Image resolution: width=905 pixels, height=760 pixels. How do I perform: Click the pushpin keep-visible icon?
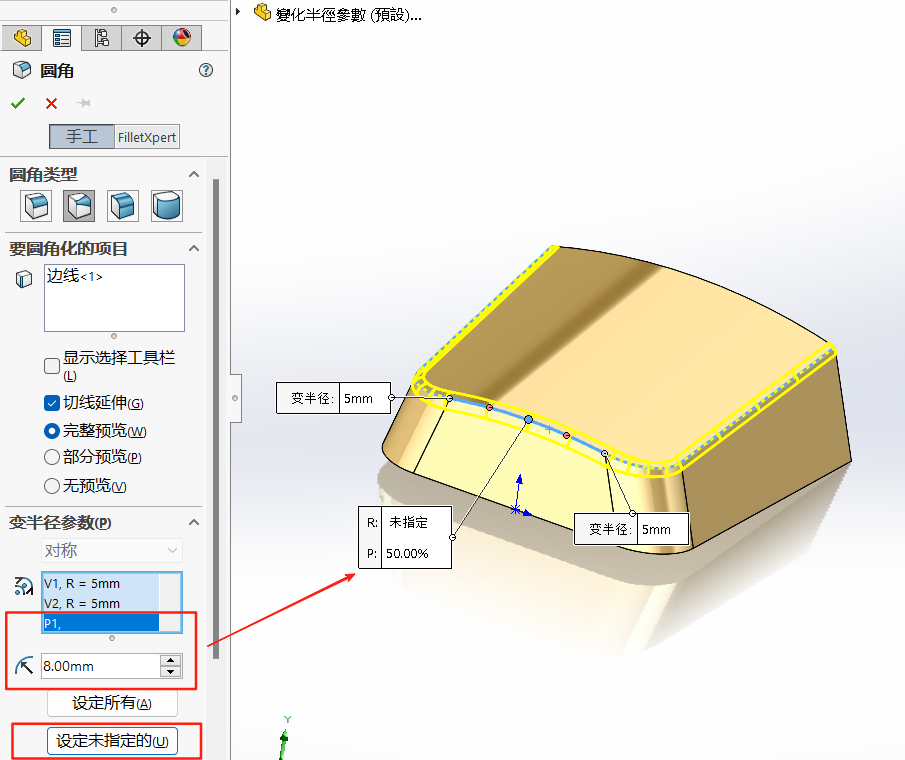click(x=84, y=103)
